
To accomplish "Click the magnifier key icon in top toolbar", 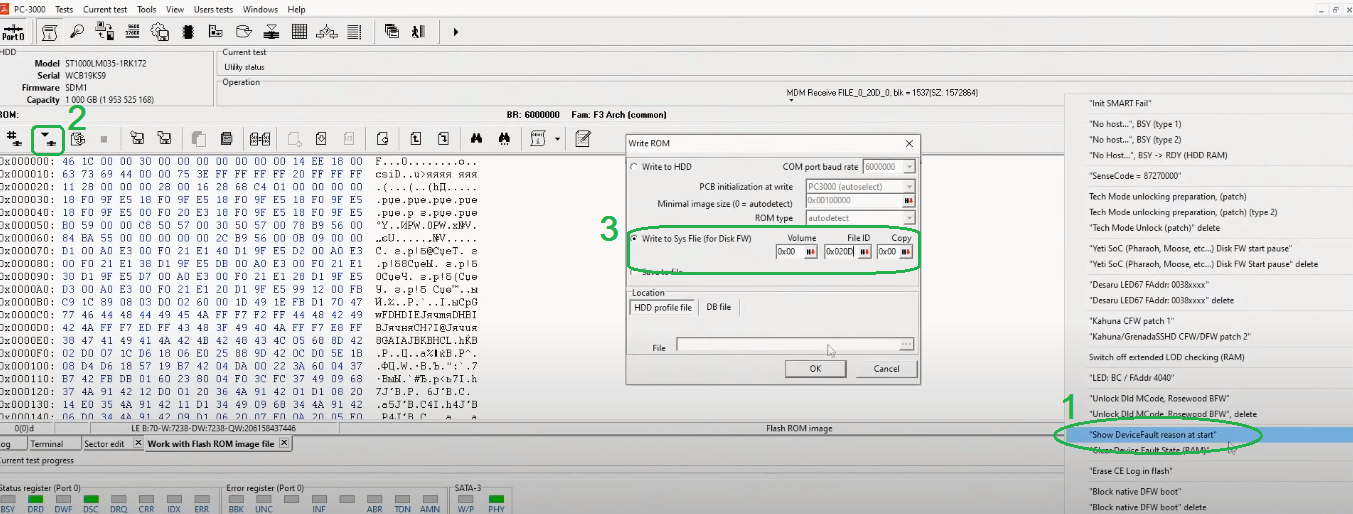I will (x=77, y=32).
